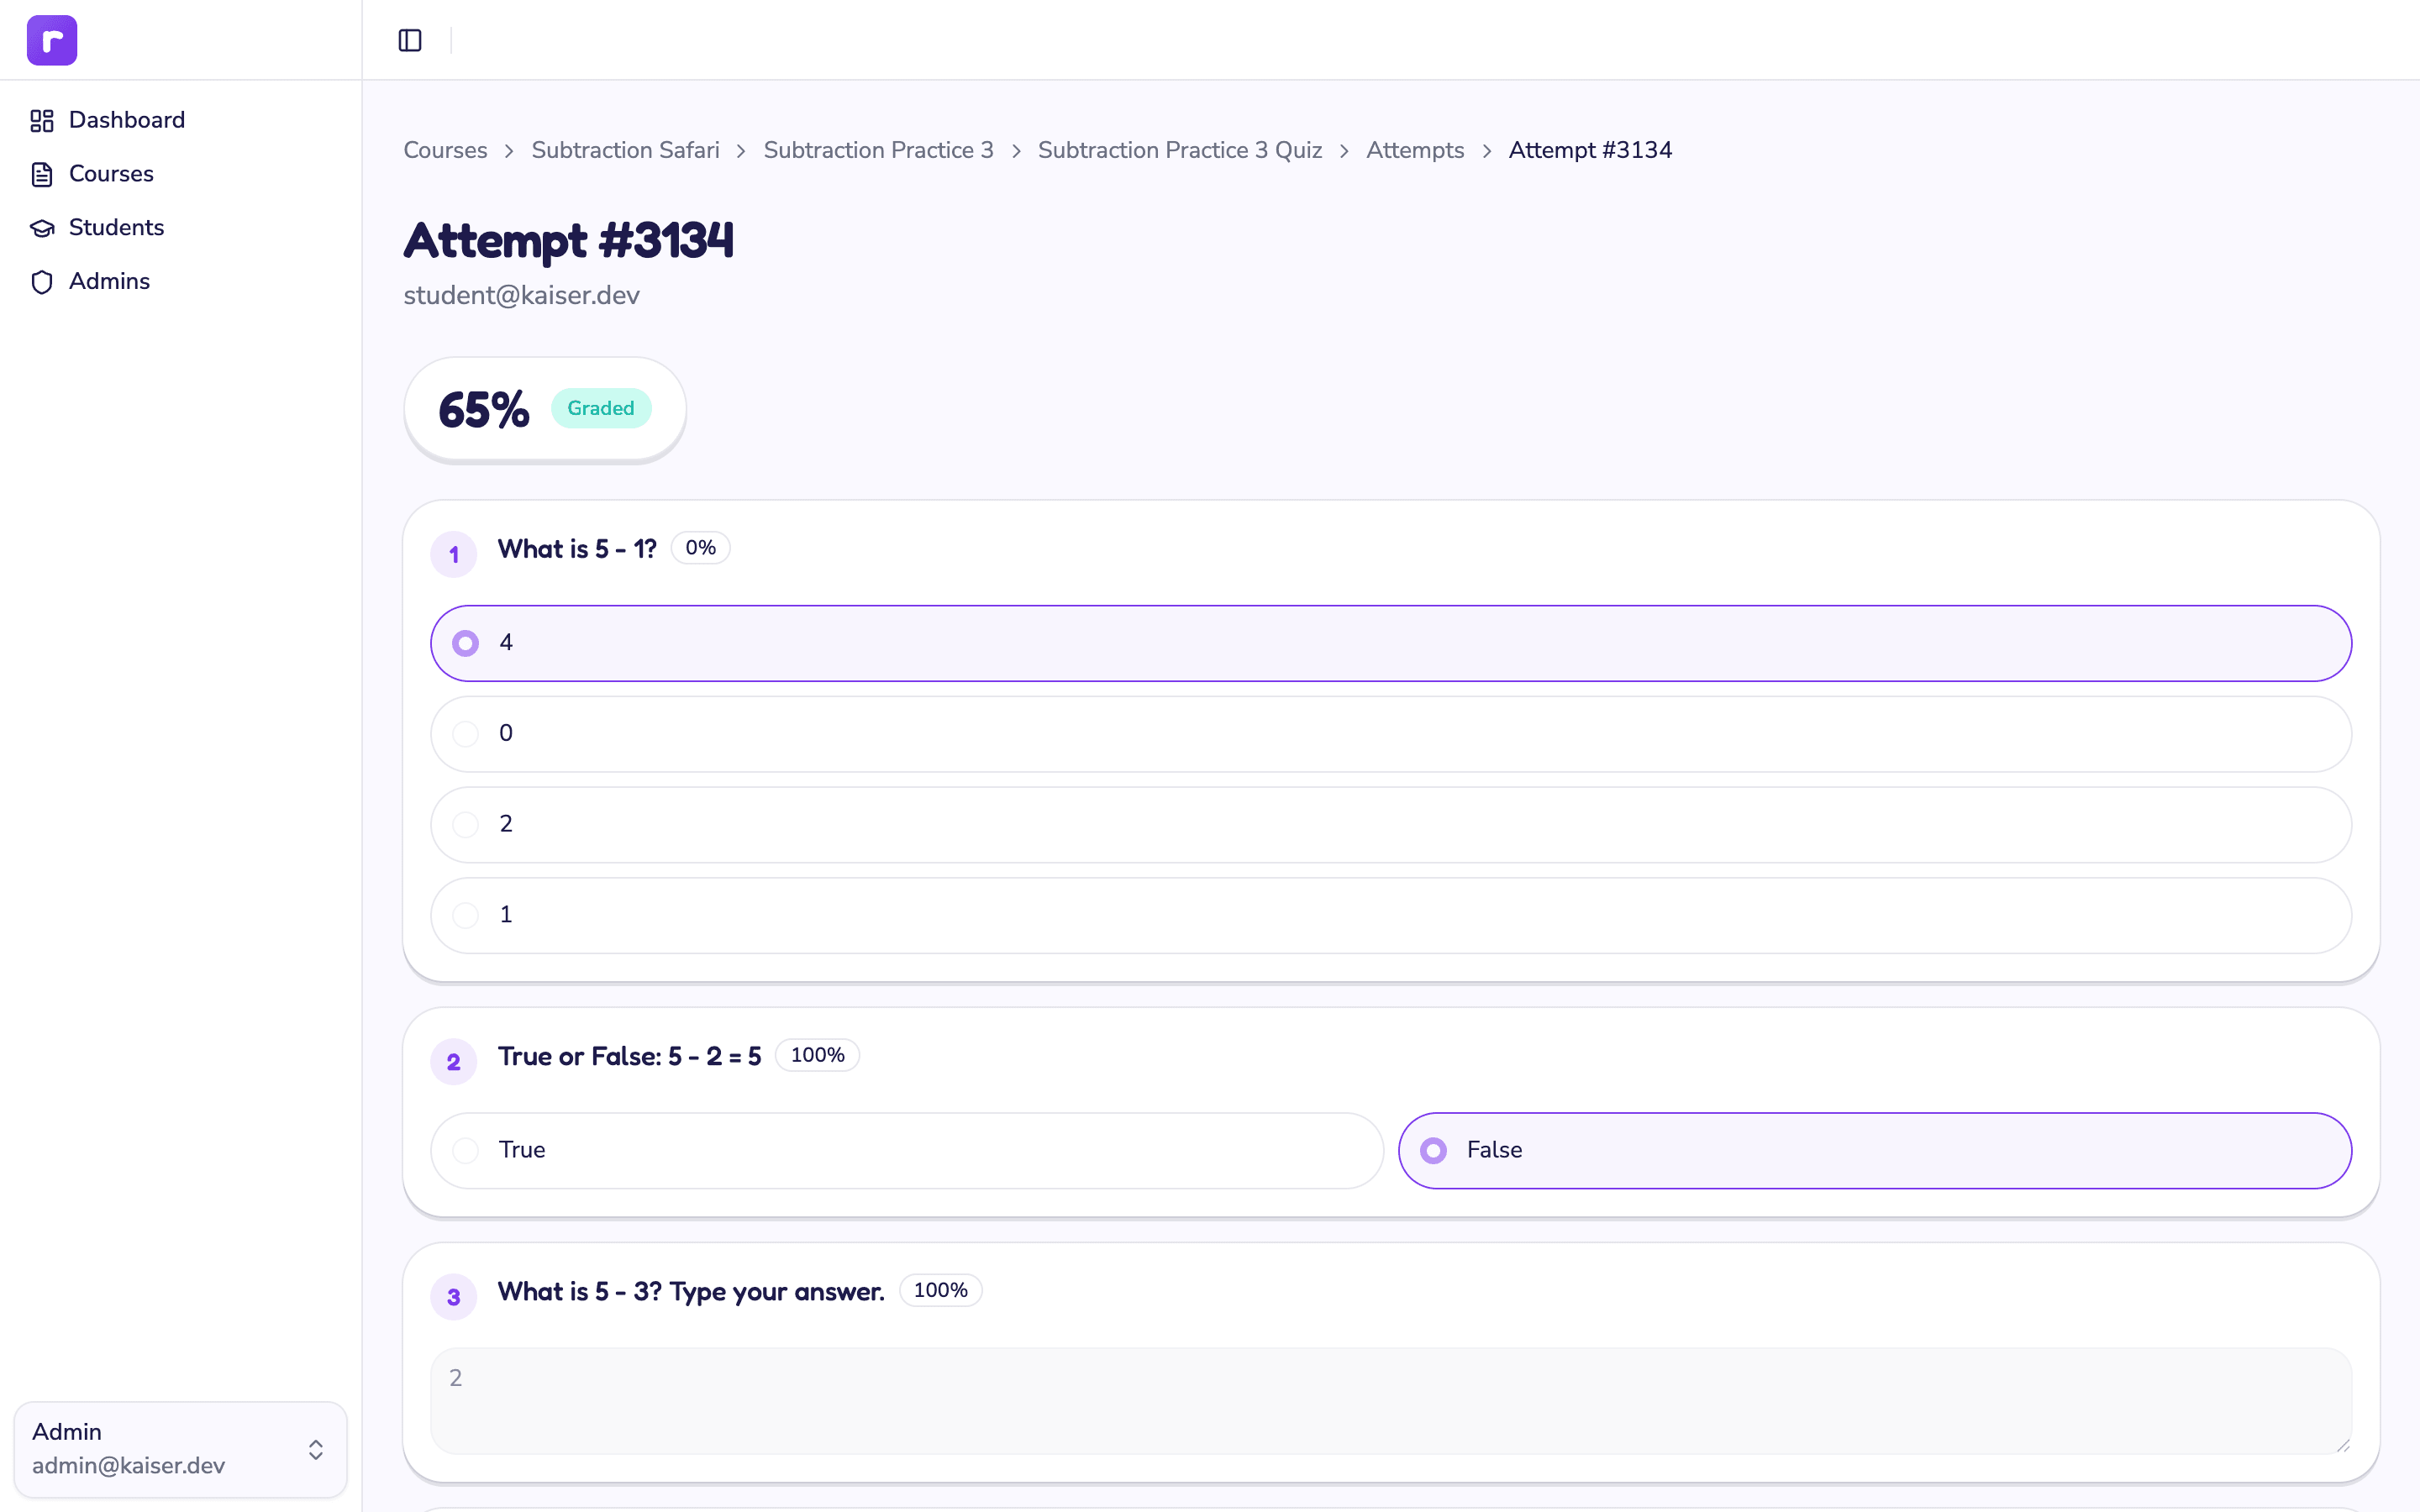Click the account switcher chevrons icon
Screen dimensions: 2420x1512
tap(316, 1449)
